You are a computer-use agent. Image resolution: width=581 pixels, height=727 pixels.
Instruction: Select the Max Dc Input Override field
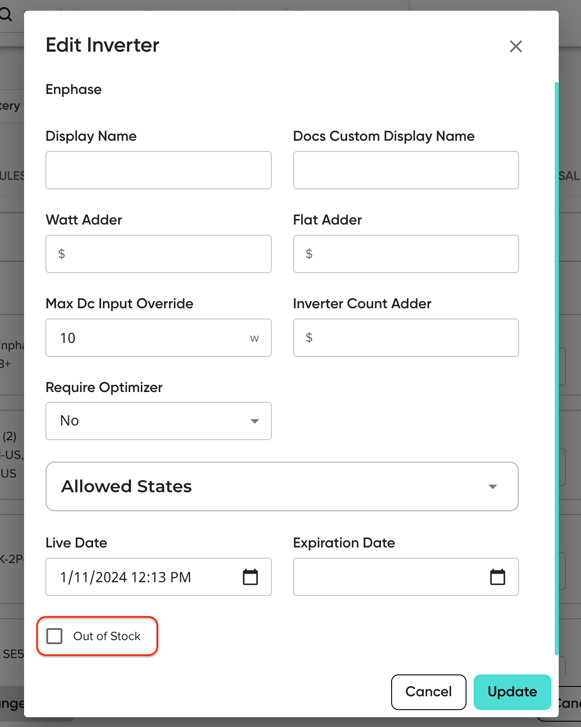[159, 338]
